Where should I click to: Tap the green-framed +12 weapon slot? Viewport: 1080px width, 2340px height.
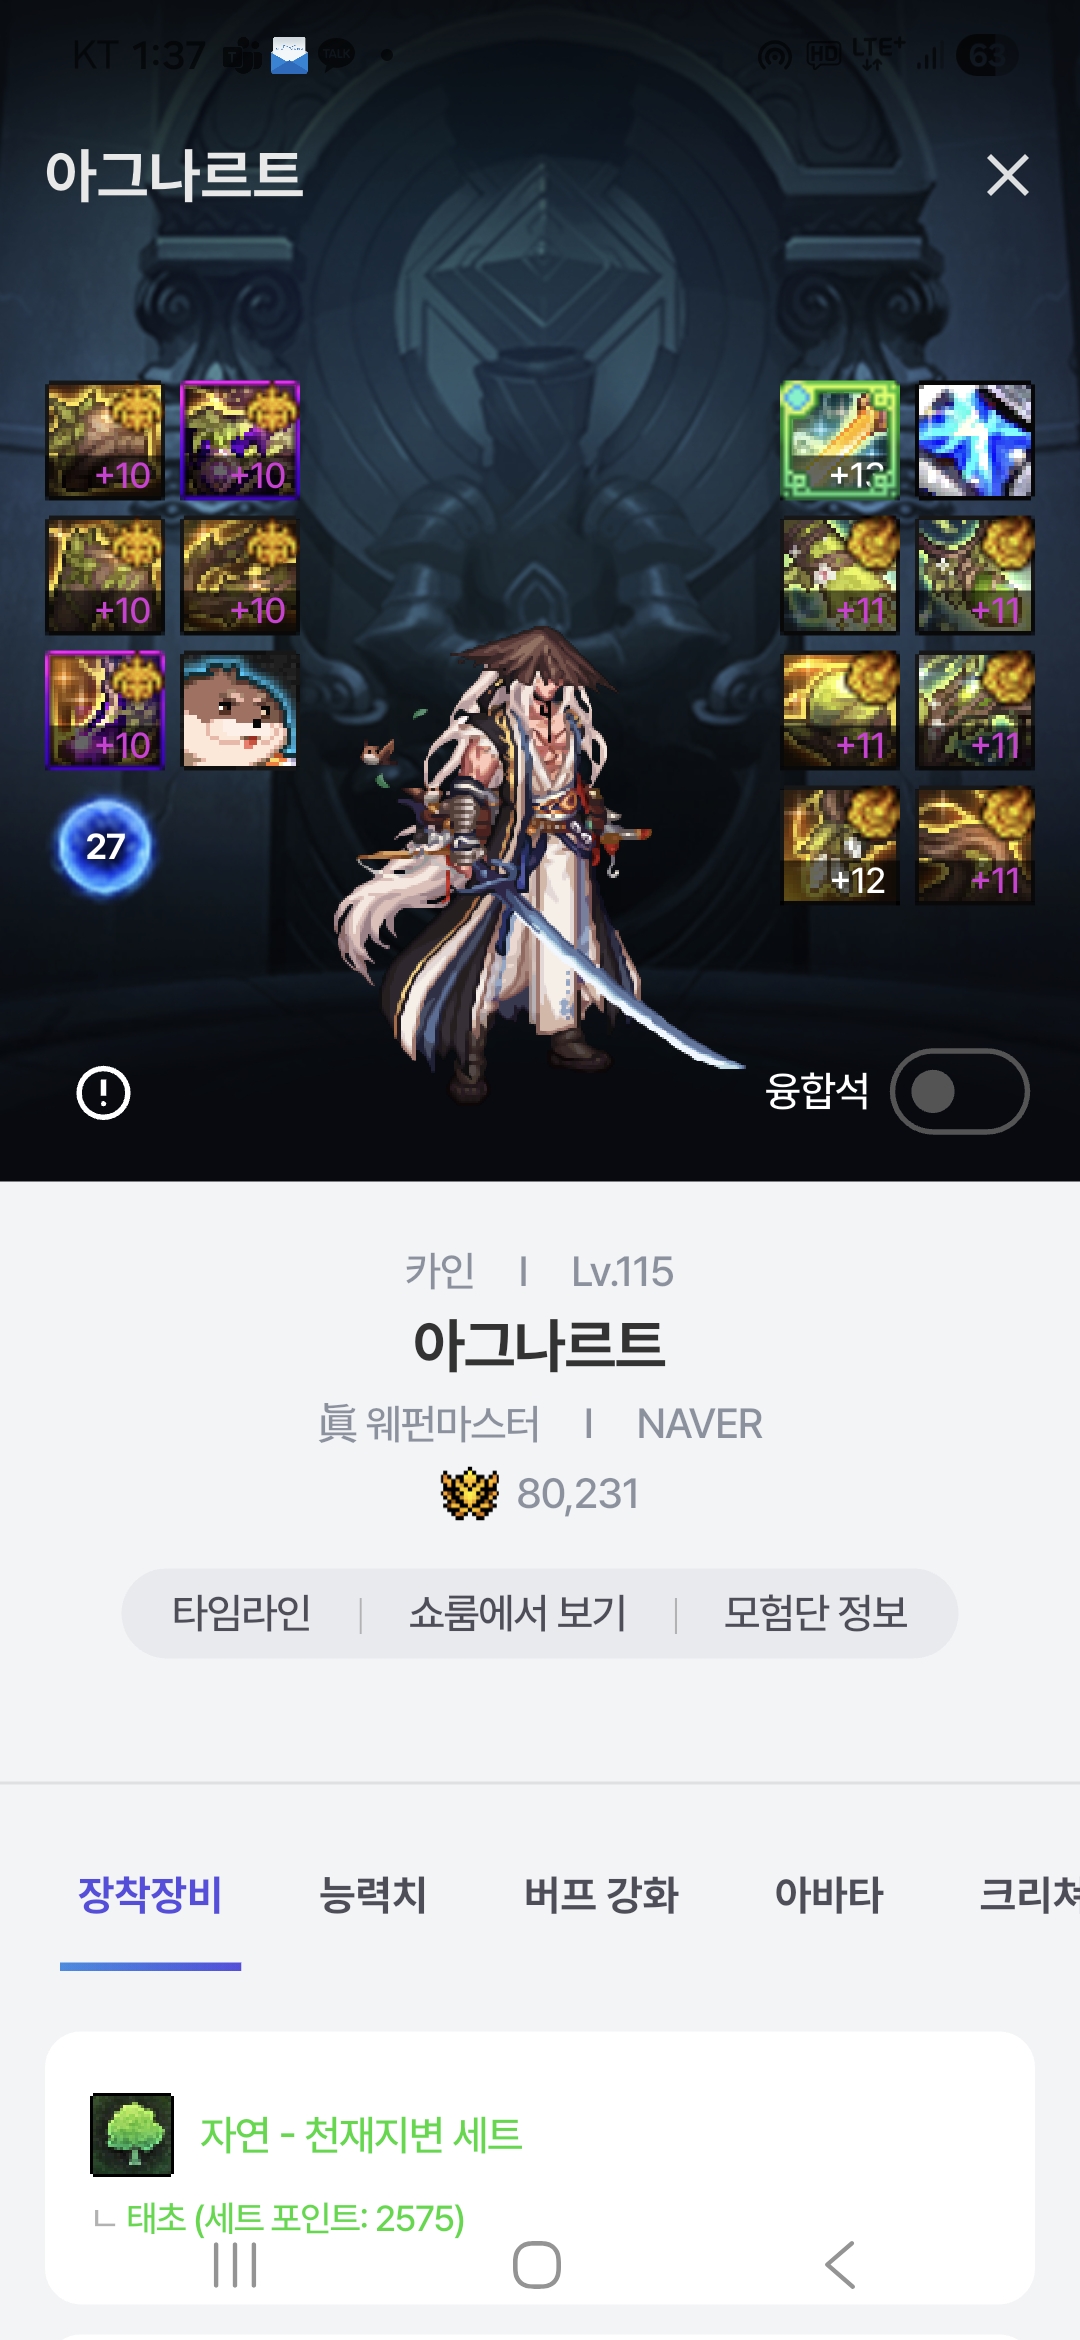click(840, 440)
